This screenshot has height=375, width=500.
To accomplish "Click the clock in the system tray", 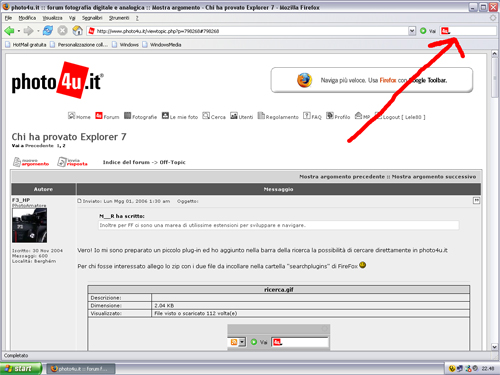I will pyautogui.click(x=488, y=369).
